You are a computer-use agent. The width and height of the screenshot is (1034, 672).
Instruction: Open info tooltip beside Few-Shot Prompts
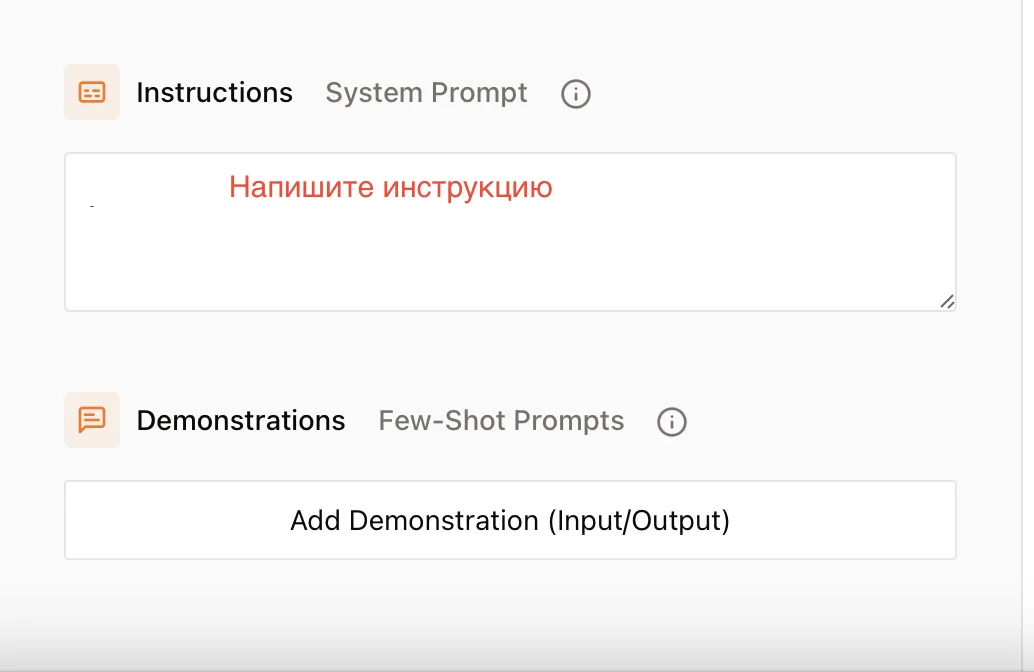pos(672,422)
